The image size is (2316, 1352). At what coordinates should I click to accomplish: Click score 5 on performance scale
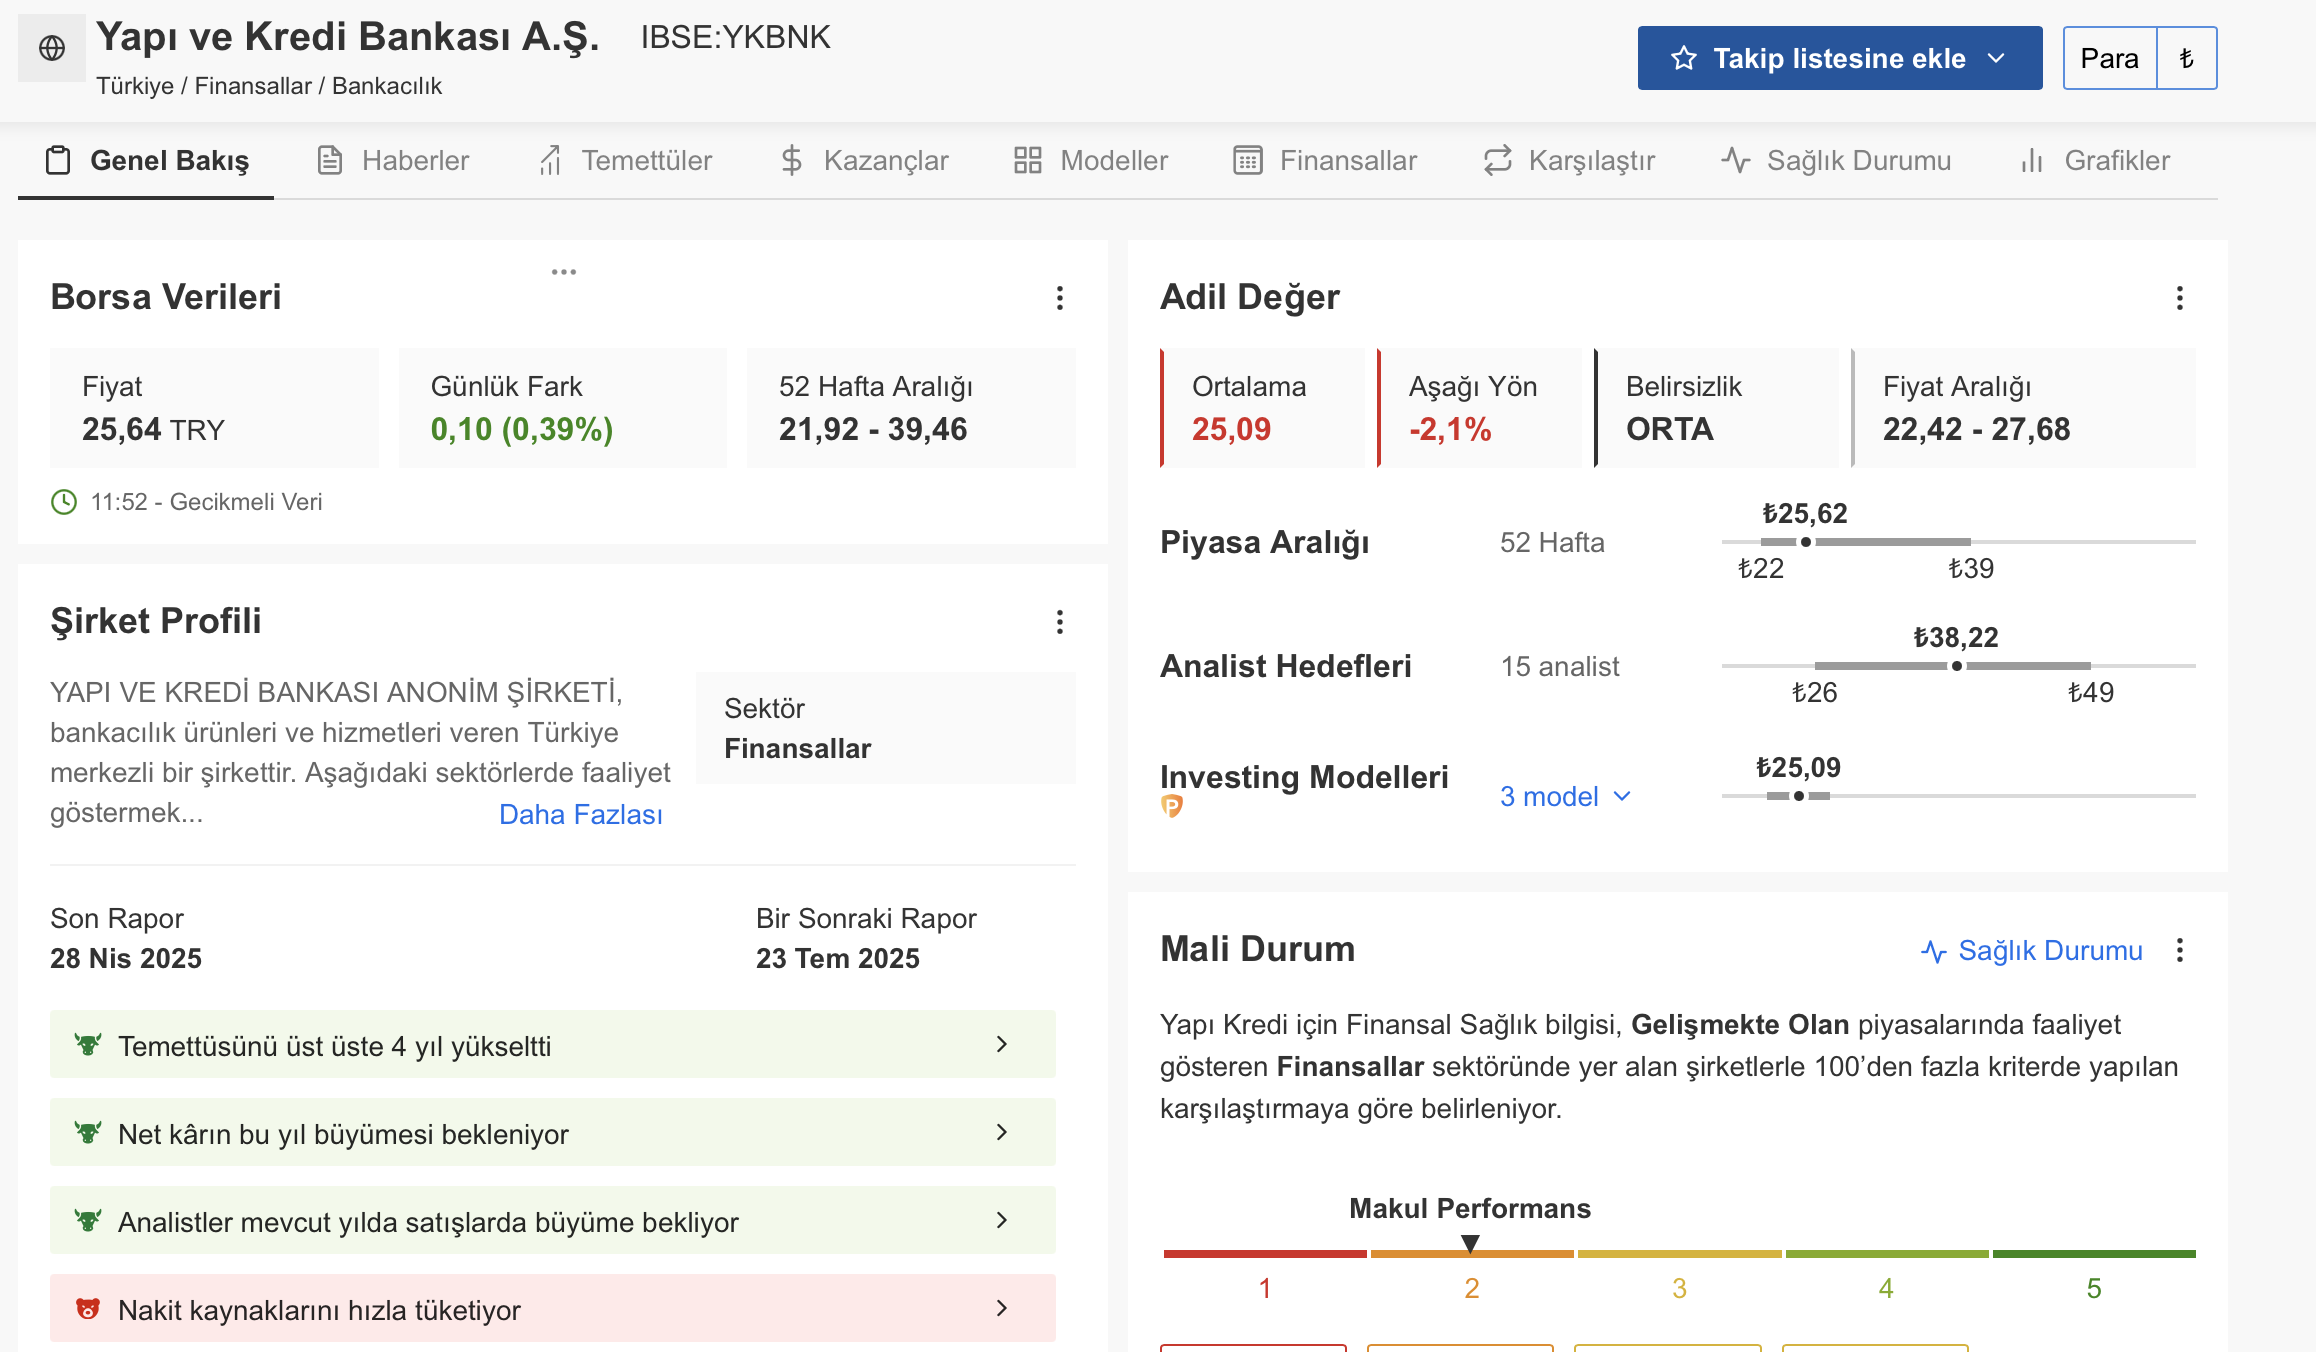click(2094, 1288)
